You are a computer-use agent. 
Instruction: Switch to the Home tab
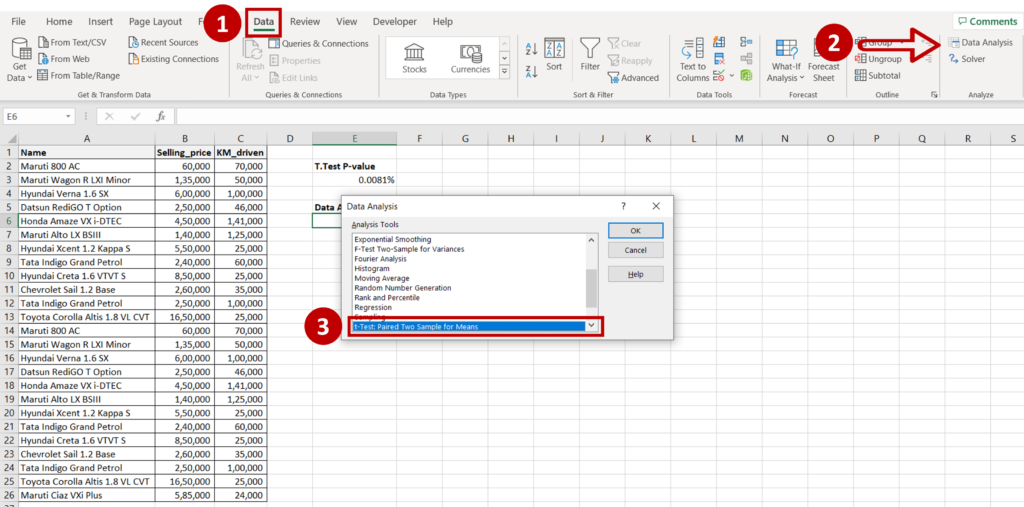(59, 22)
